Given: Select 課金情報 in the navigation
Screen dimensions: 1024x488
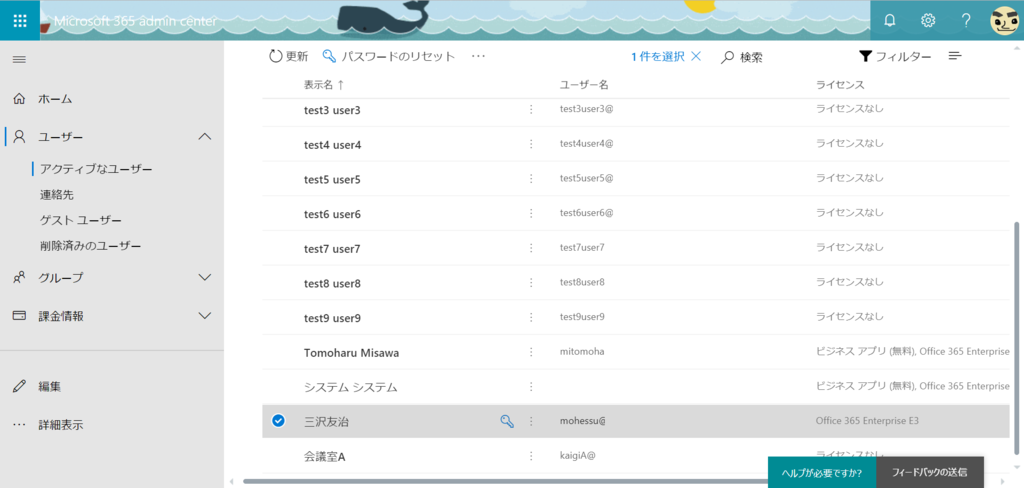Looking at the screenshot, I should (61, 316).
